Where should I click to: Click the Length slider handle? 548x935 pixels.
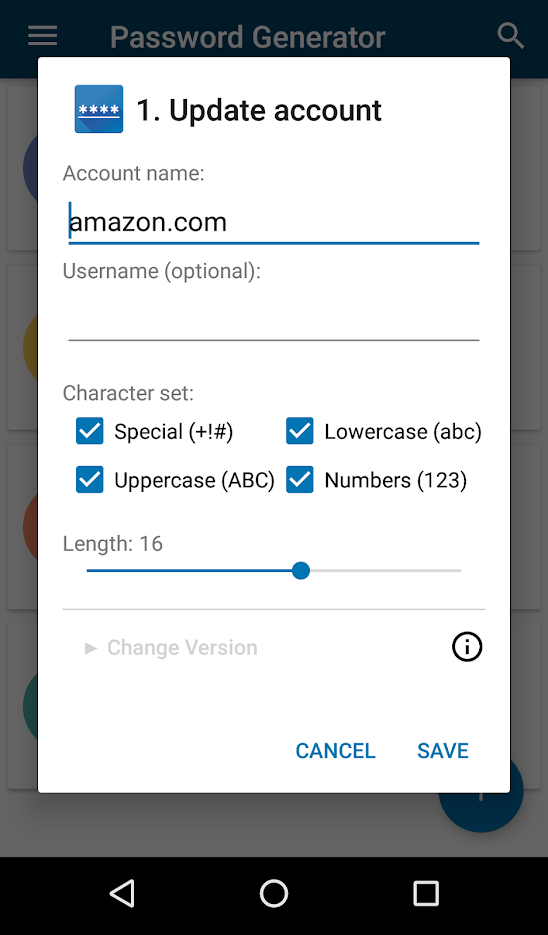301,571
